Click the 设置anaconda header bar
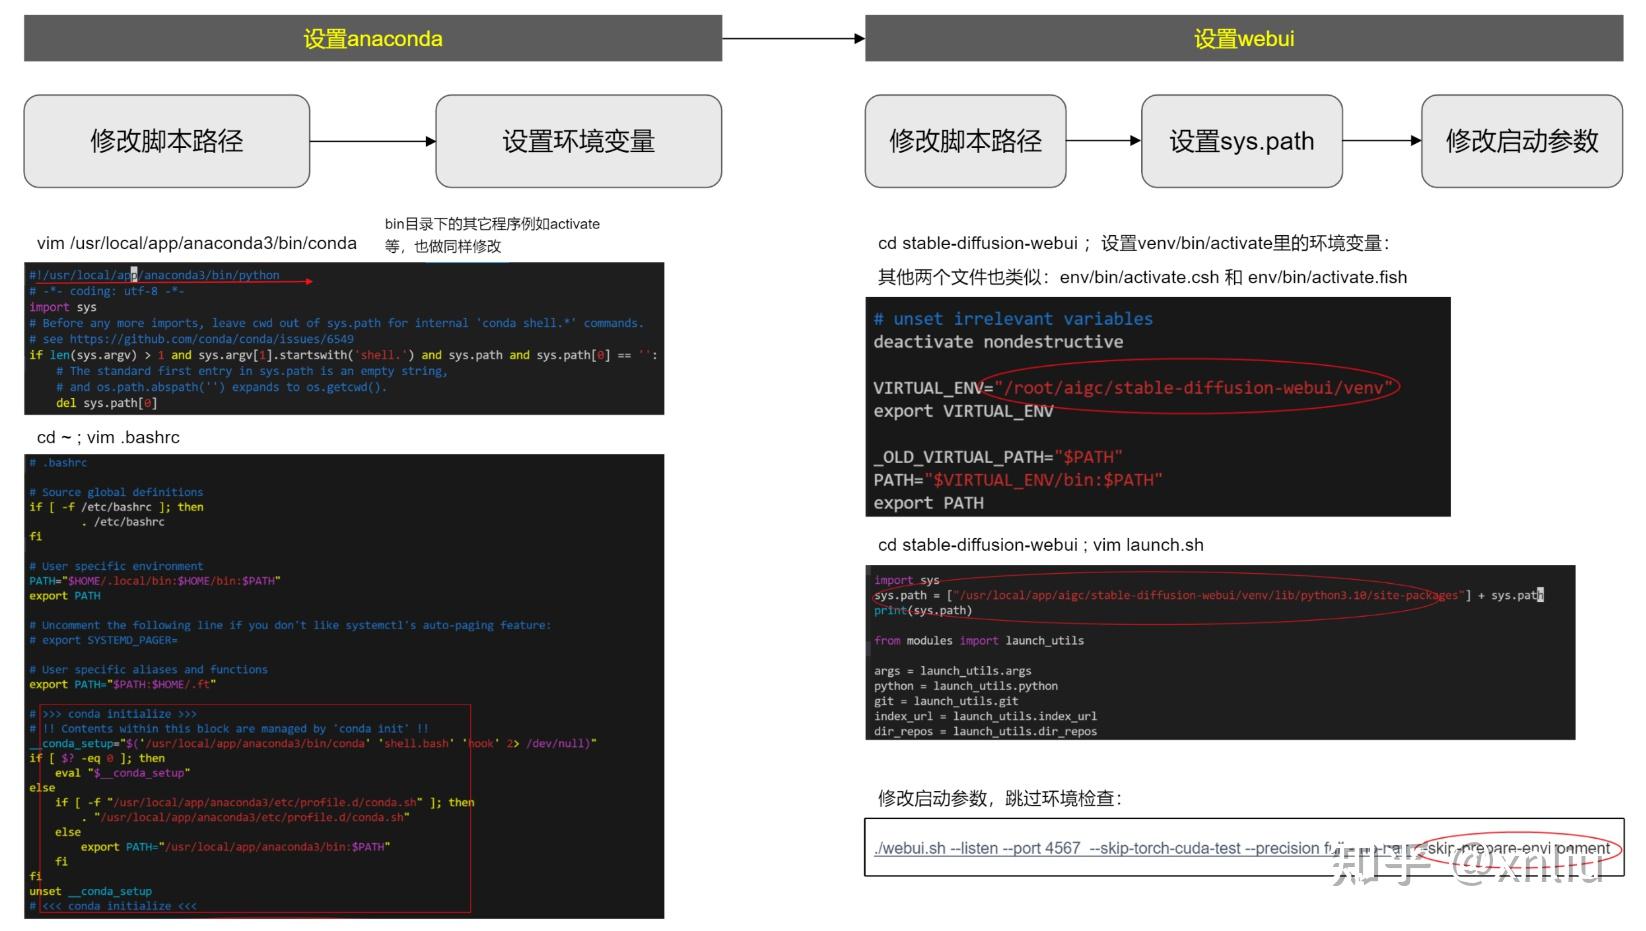The image size is (1646, 931). pos(370,38)
